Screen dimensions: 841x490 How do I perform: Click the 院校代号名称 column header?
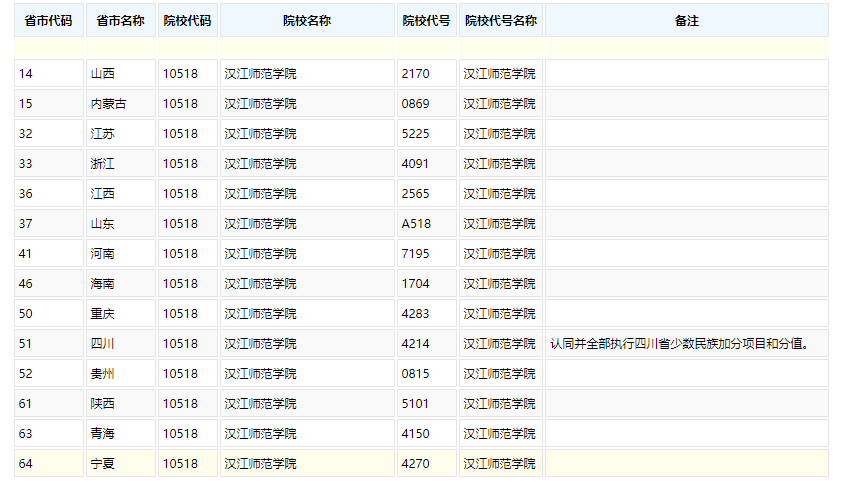point(500,21)
